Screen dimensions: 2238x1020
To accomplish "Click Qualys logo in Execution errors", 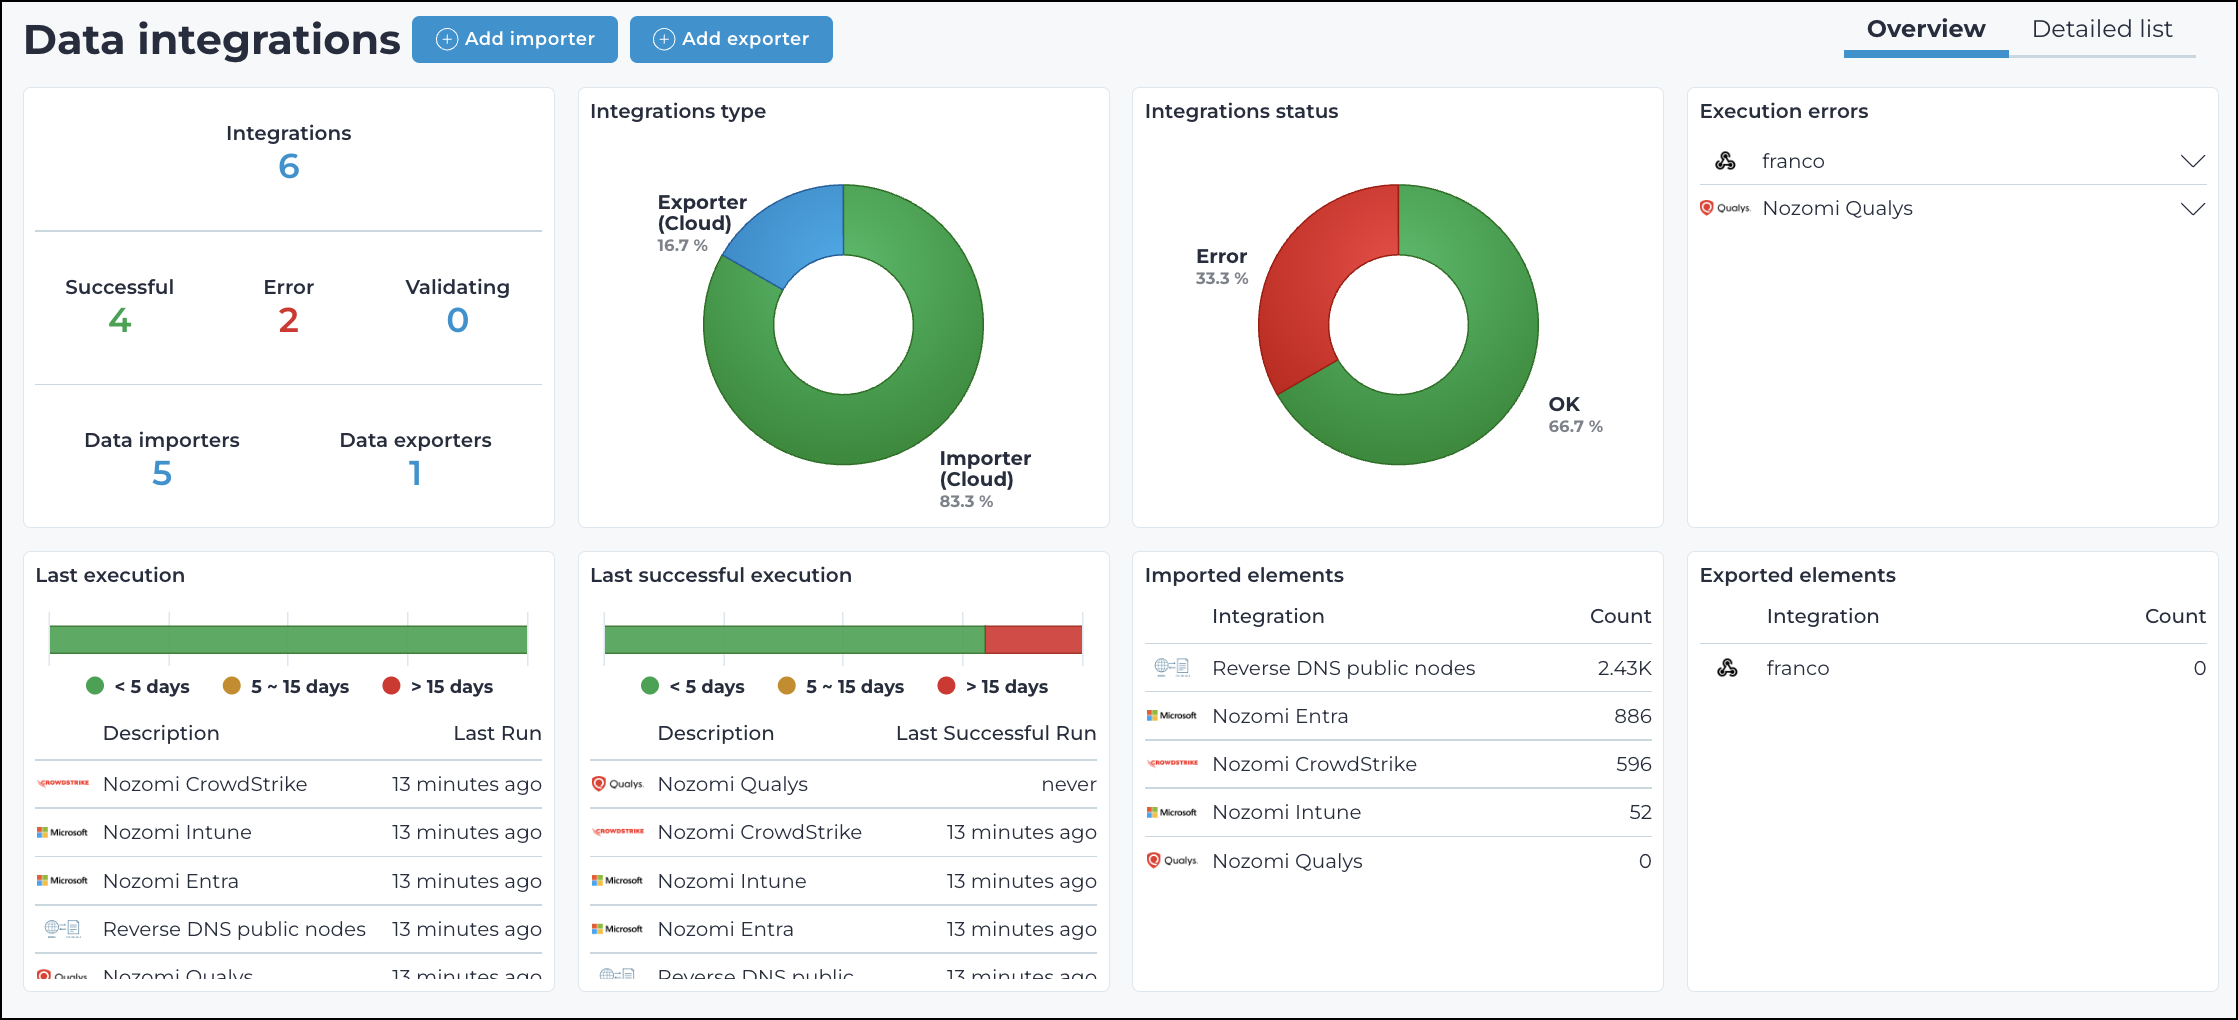I will pos(1725,208).
